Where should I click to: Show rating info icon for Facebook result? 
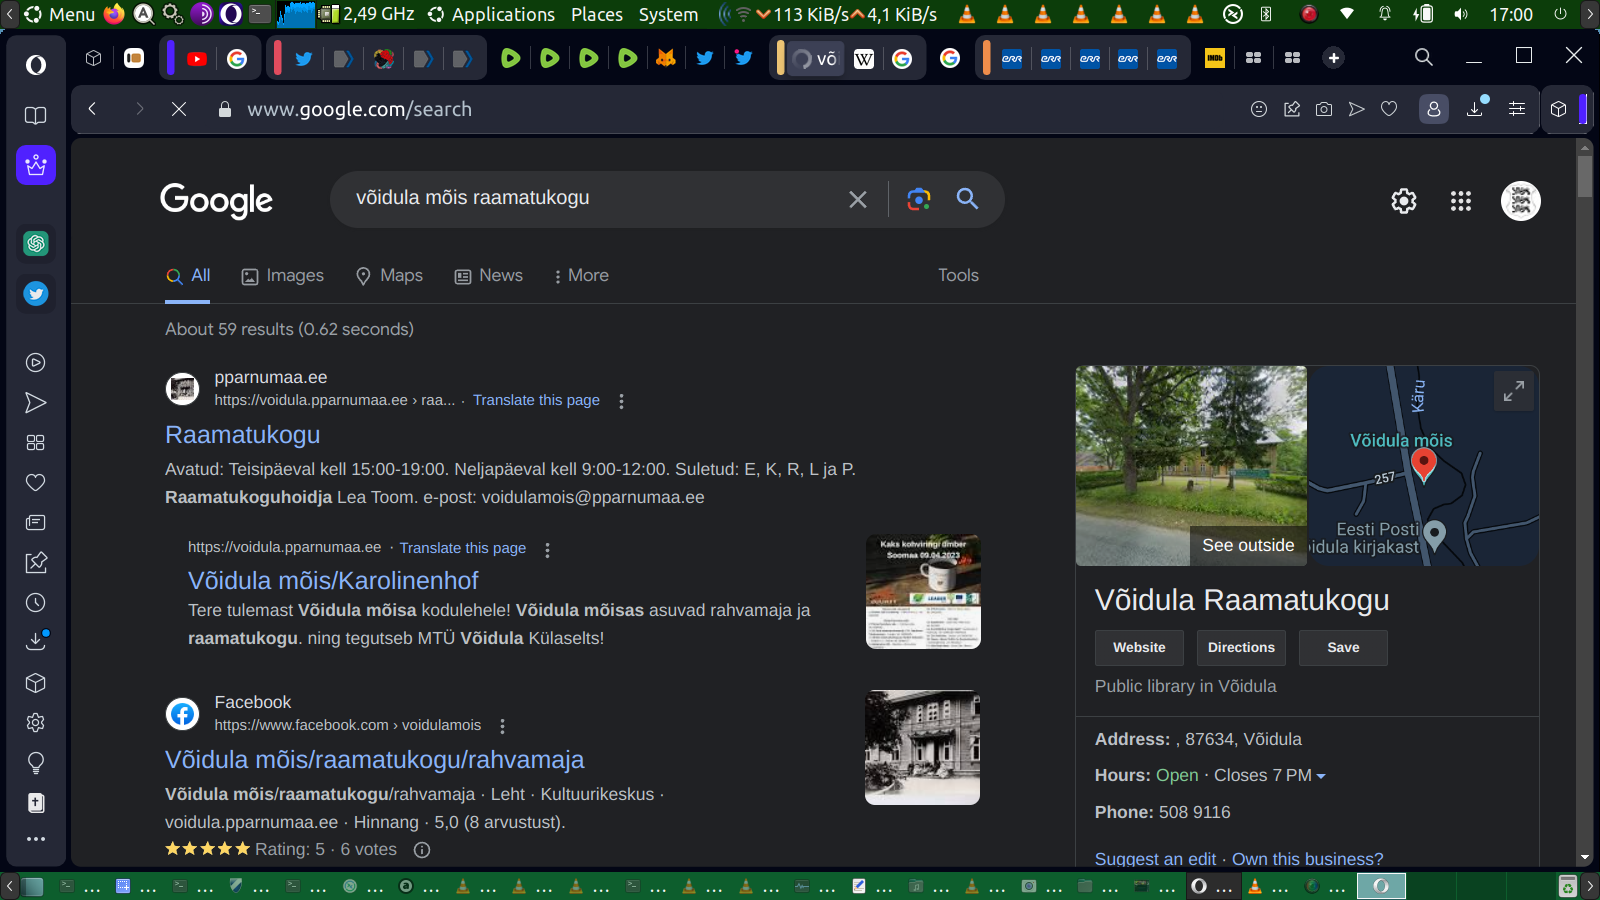(422, 850)
